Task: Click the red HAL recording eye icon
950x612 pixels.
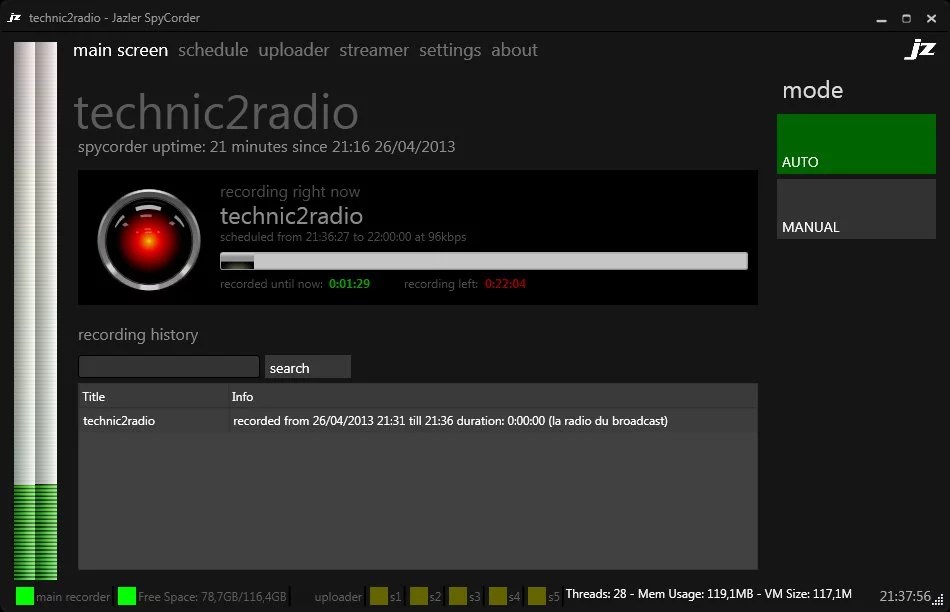Action: click(x=149, y=240)
